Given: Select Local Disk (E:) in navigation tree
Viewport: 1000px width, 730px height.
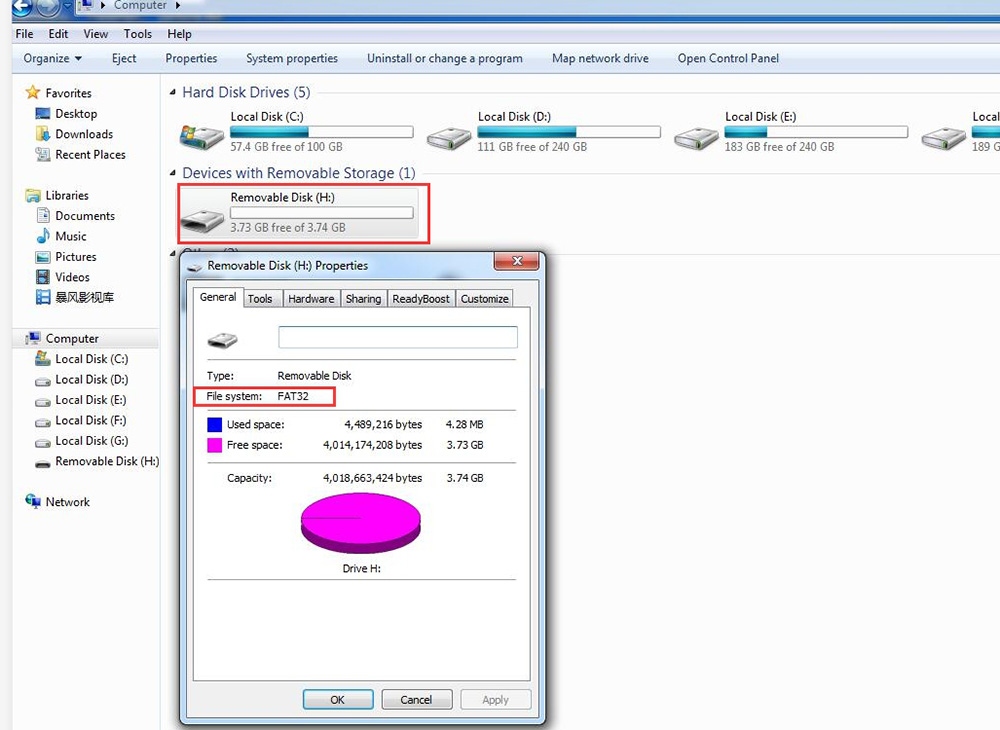Looking at the screenshot, I should click(x=91, y=400).
